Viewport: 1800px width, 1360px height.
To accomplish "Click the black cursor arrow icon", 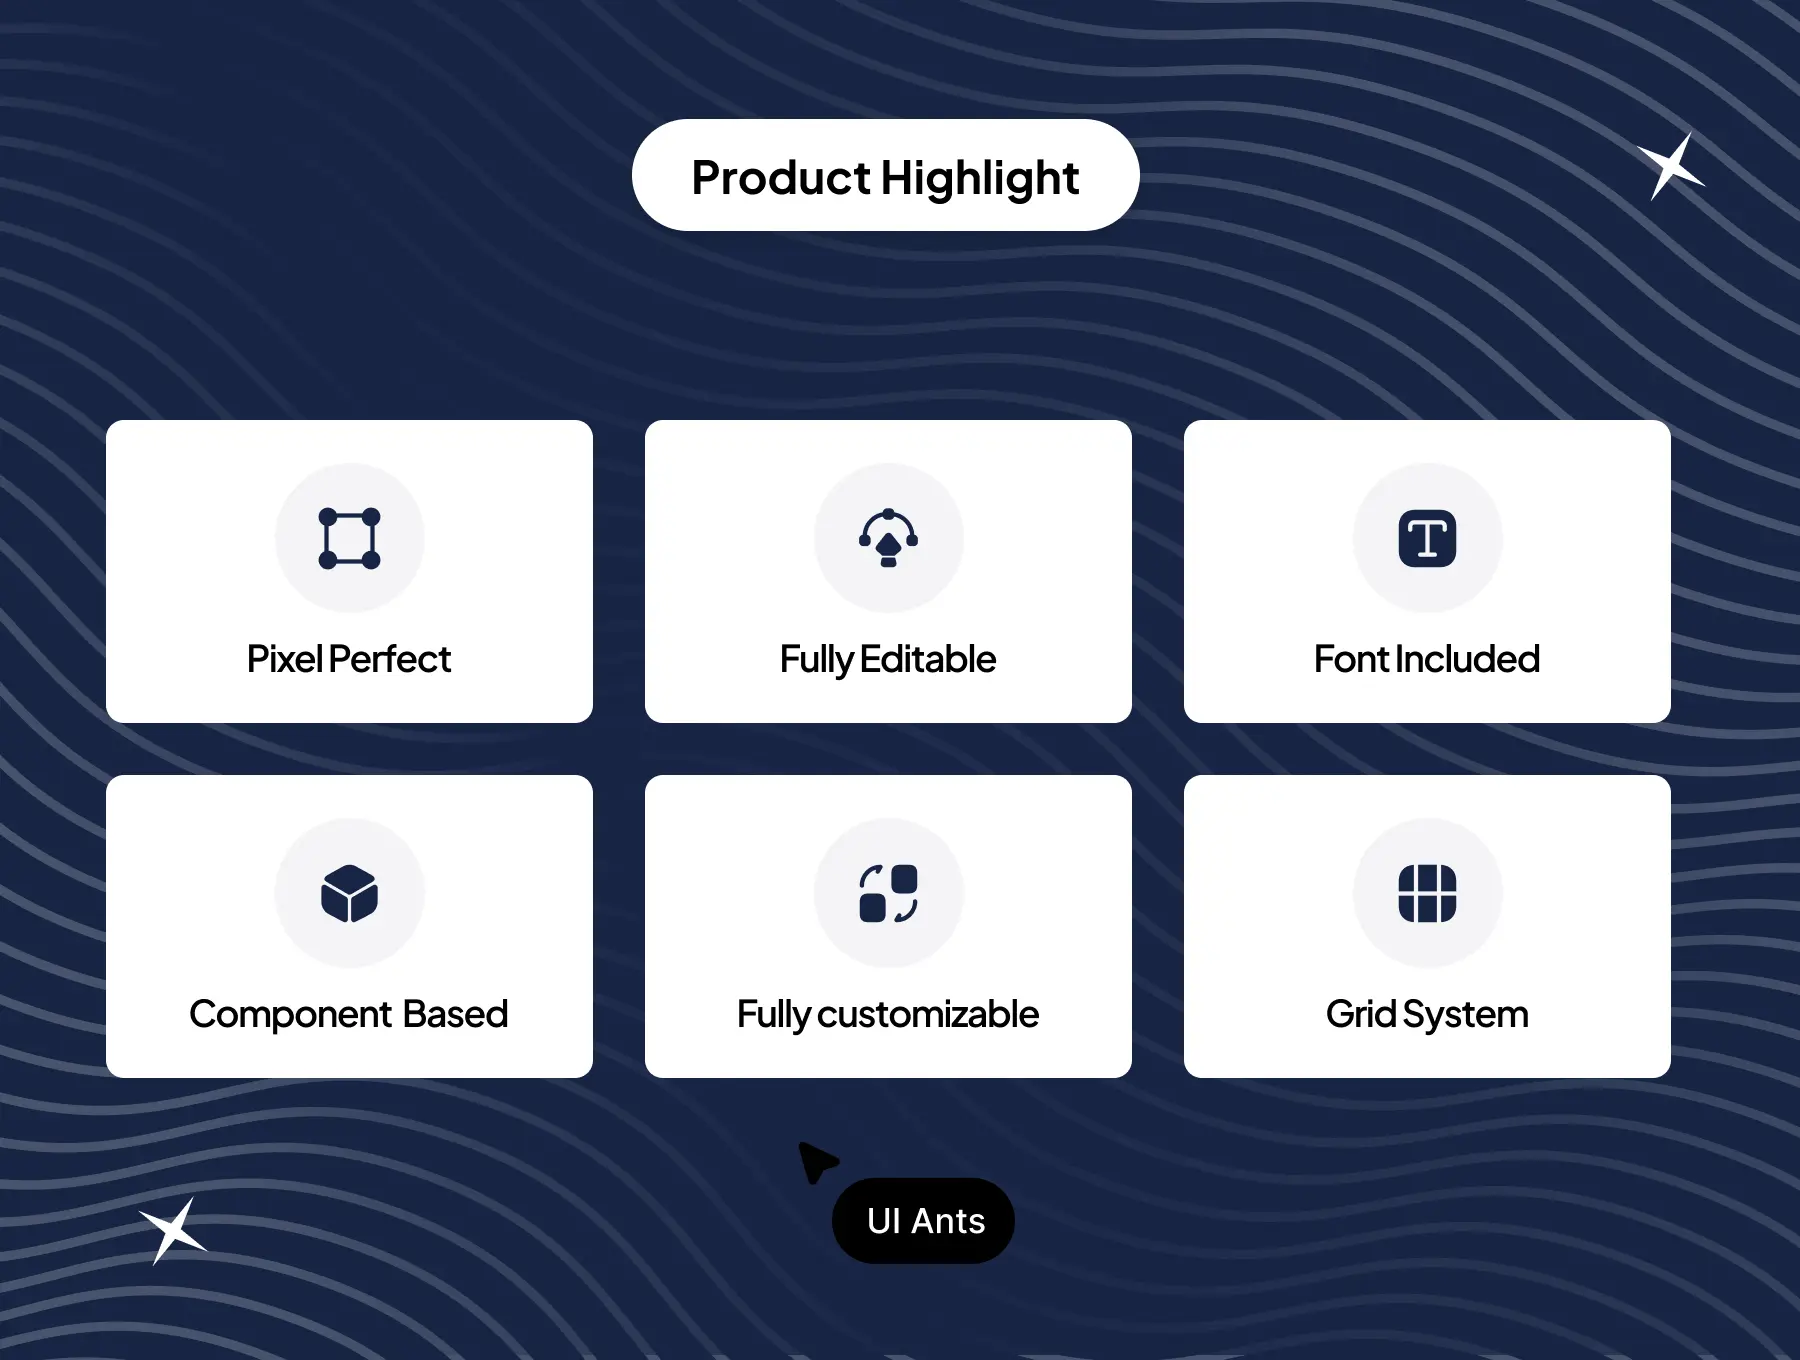I will (817, 1161).
